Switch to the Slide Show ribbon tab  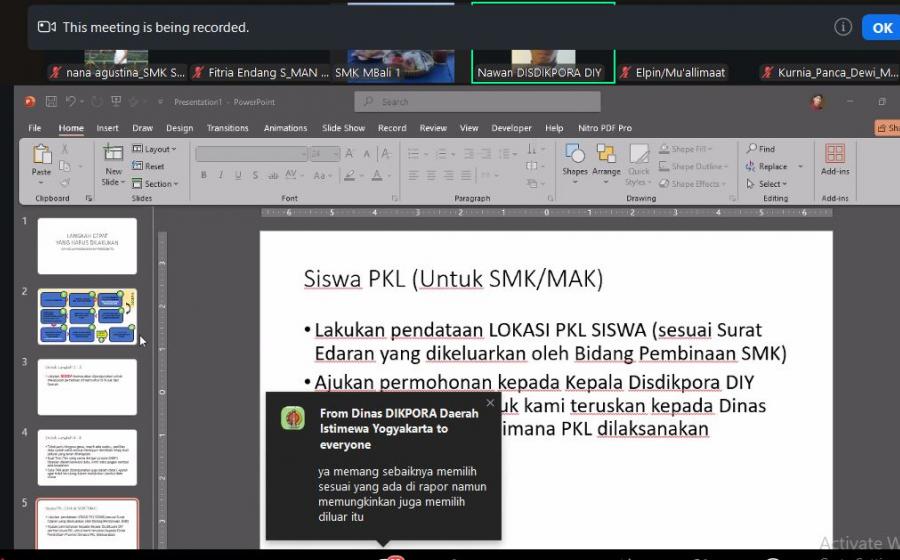pyautogui.click(x=343, y=128)
